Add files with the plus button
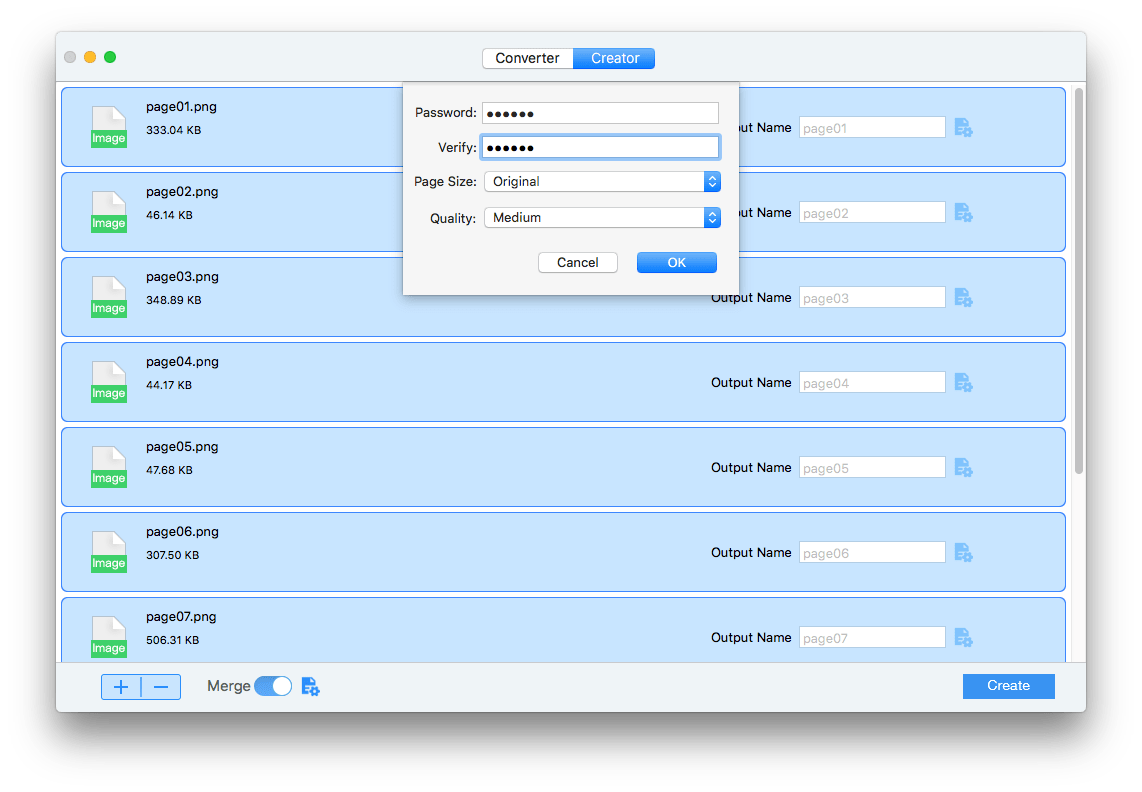This screenshot has height=792, width=1142. click(121, 686)
